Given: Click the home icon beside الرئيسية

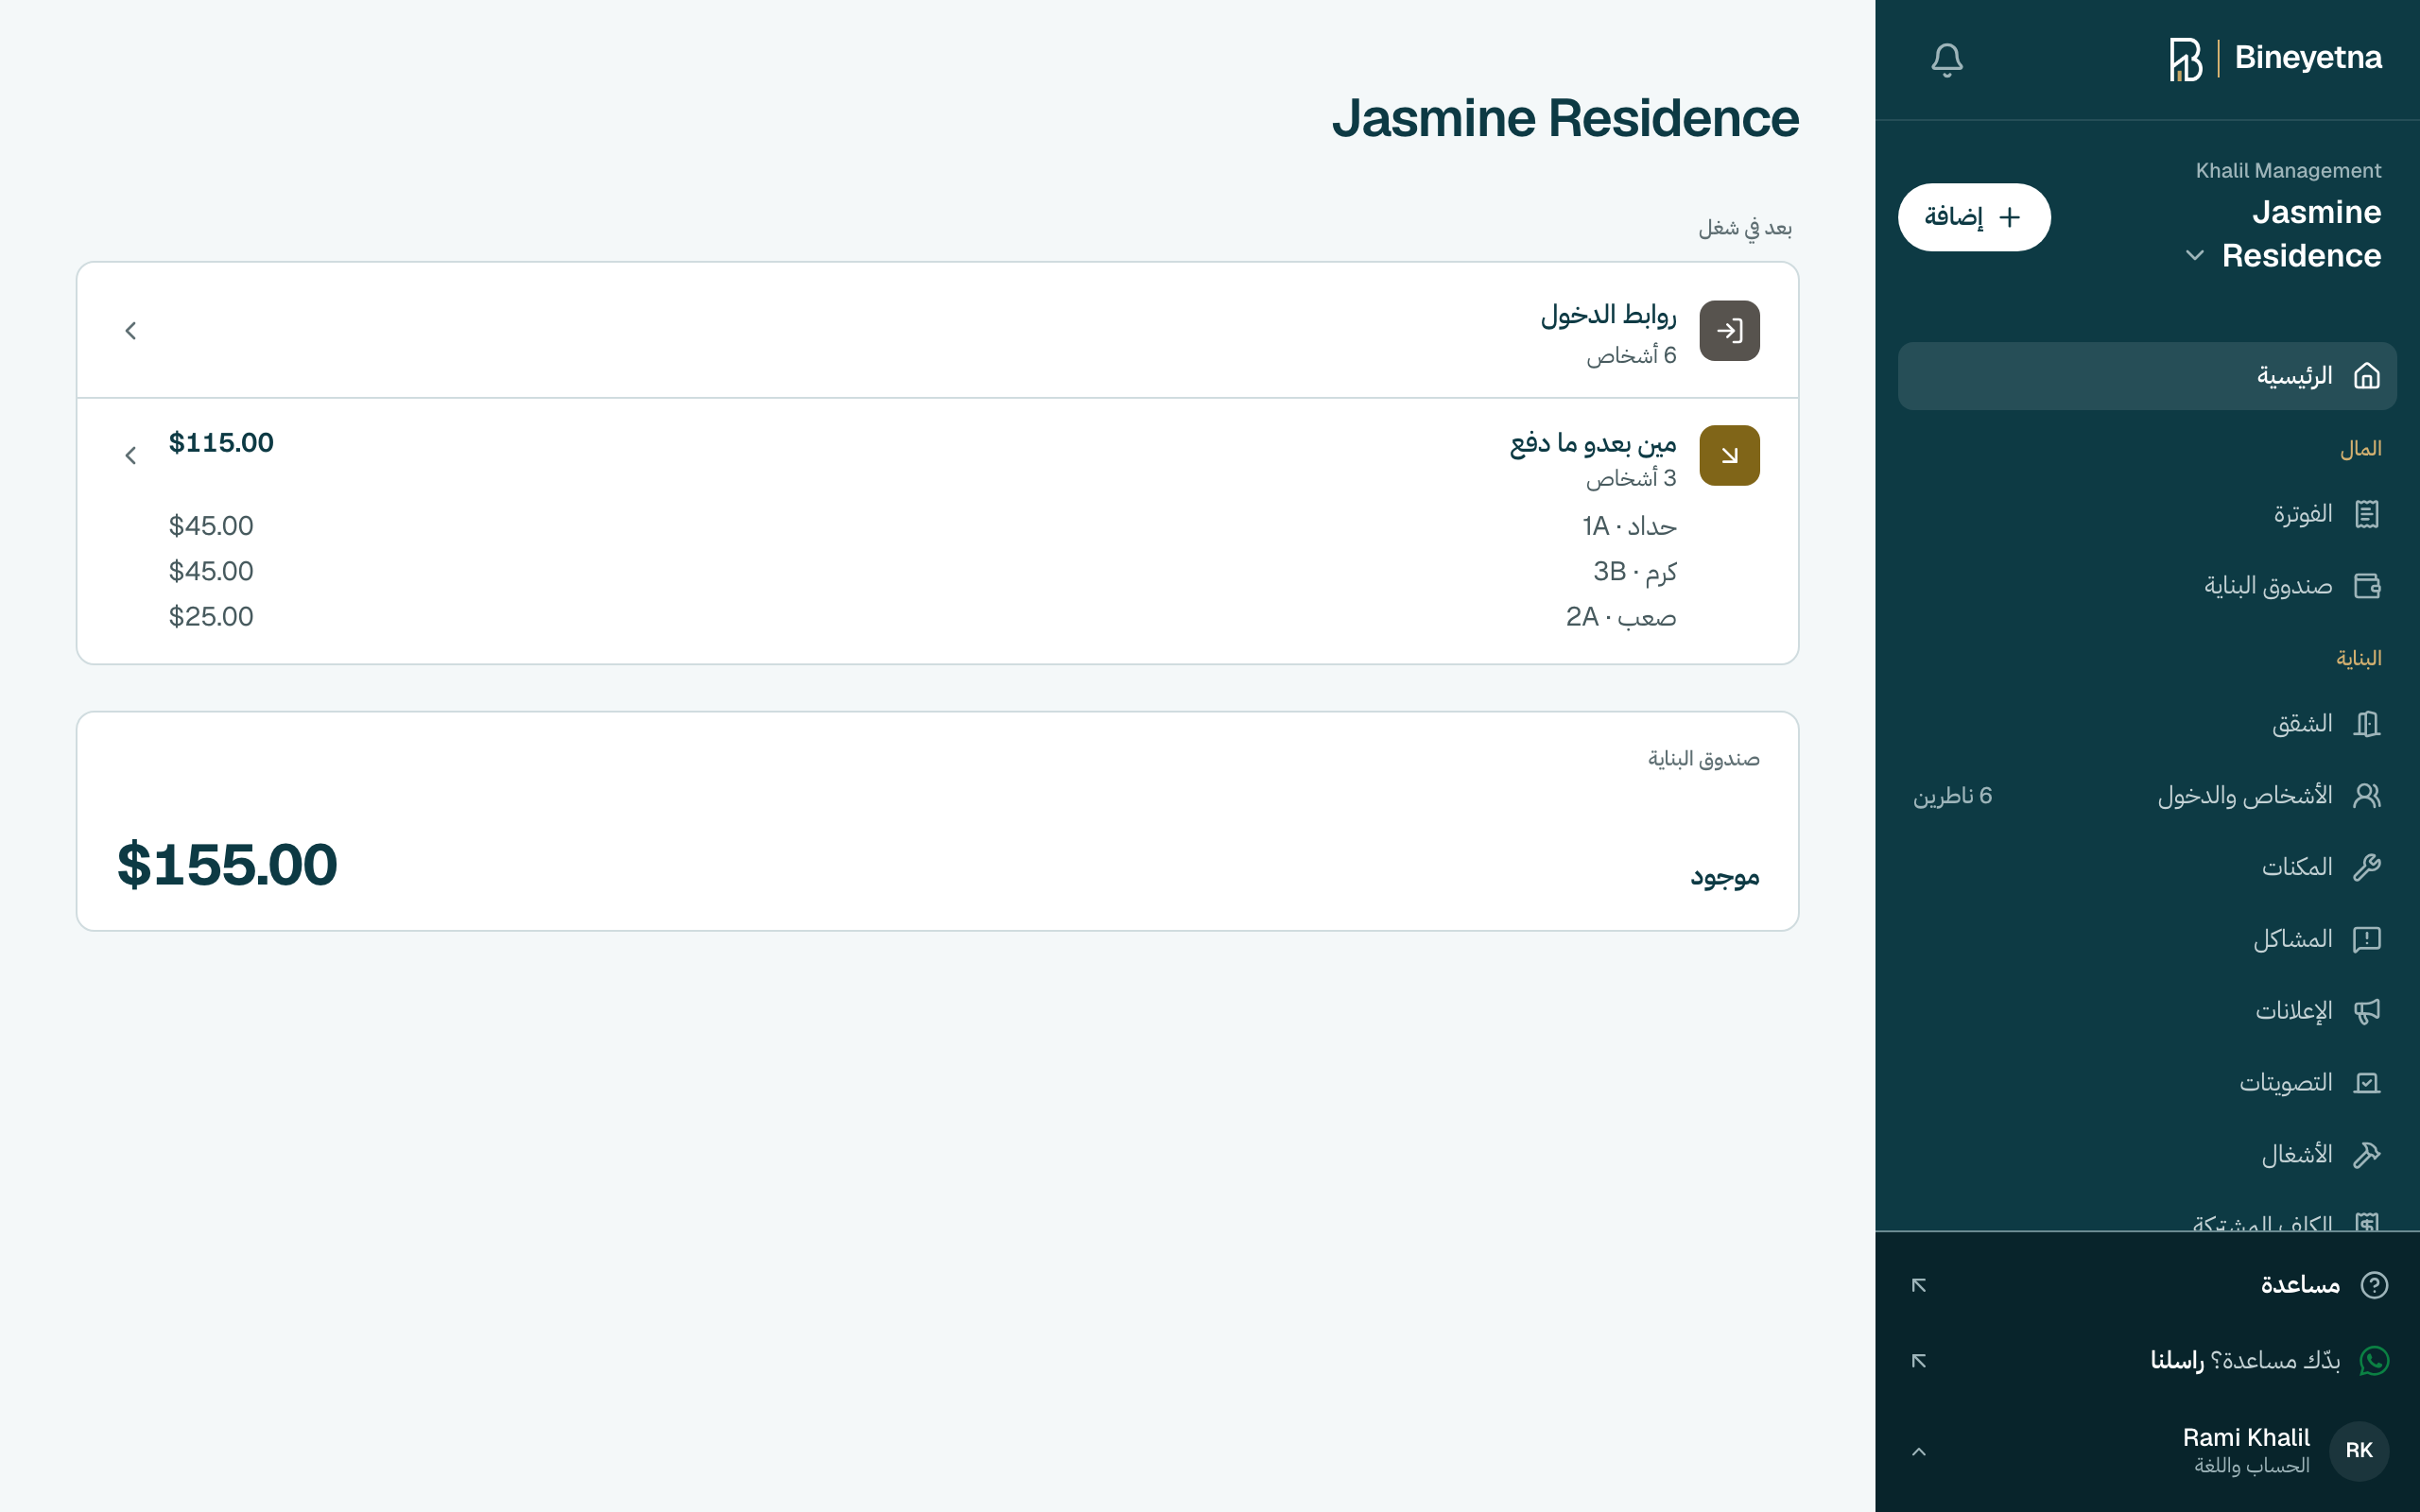Looking at the screenshot, I should tap(2366, 376).
